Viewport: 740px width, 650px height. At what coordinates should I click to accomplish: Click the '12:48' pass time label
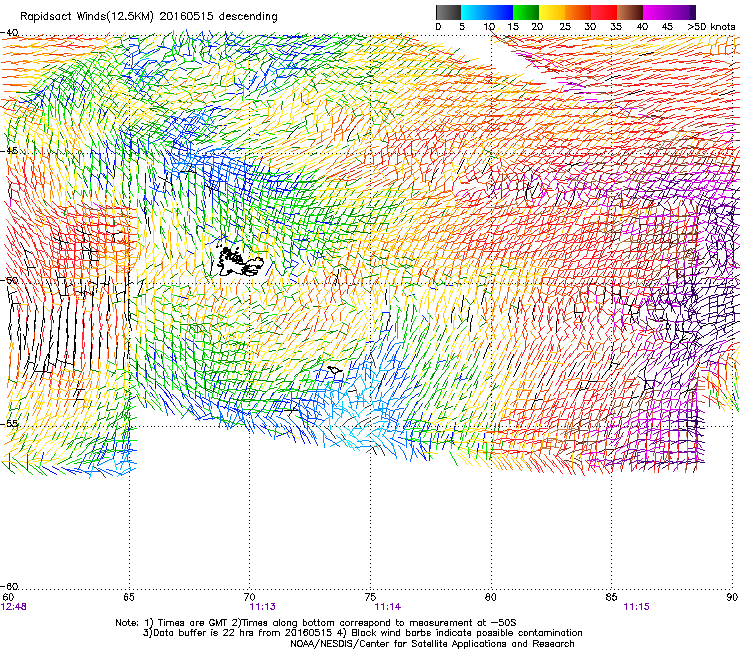14,607
